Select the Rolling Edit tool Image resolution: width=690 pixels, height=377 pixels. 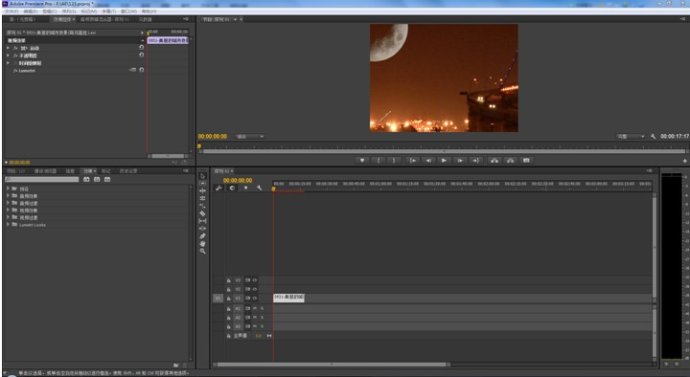202,198
